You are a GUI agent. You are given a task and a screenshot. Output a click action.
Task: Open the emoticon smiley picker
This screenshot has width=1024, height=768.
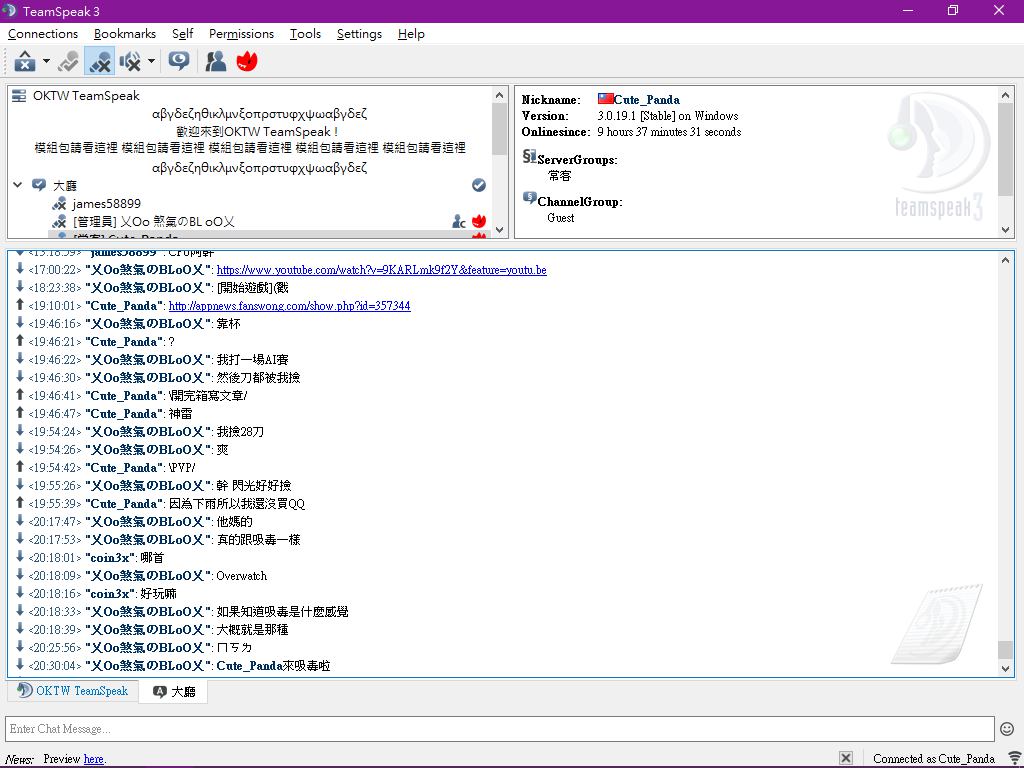coord(1007,729)
